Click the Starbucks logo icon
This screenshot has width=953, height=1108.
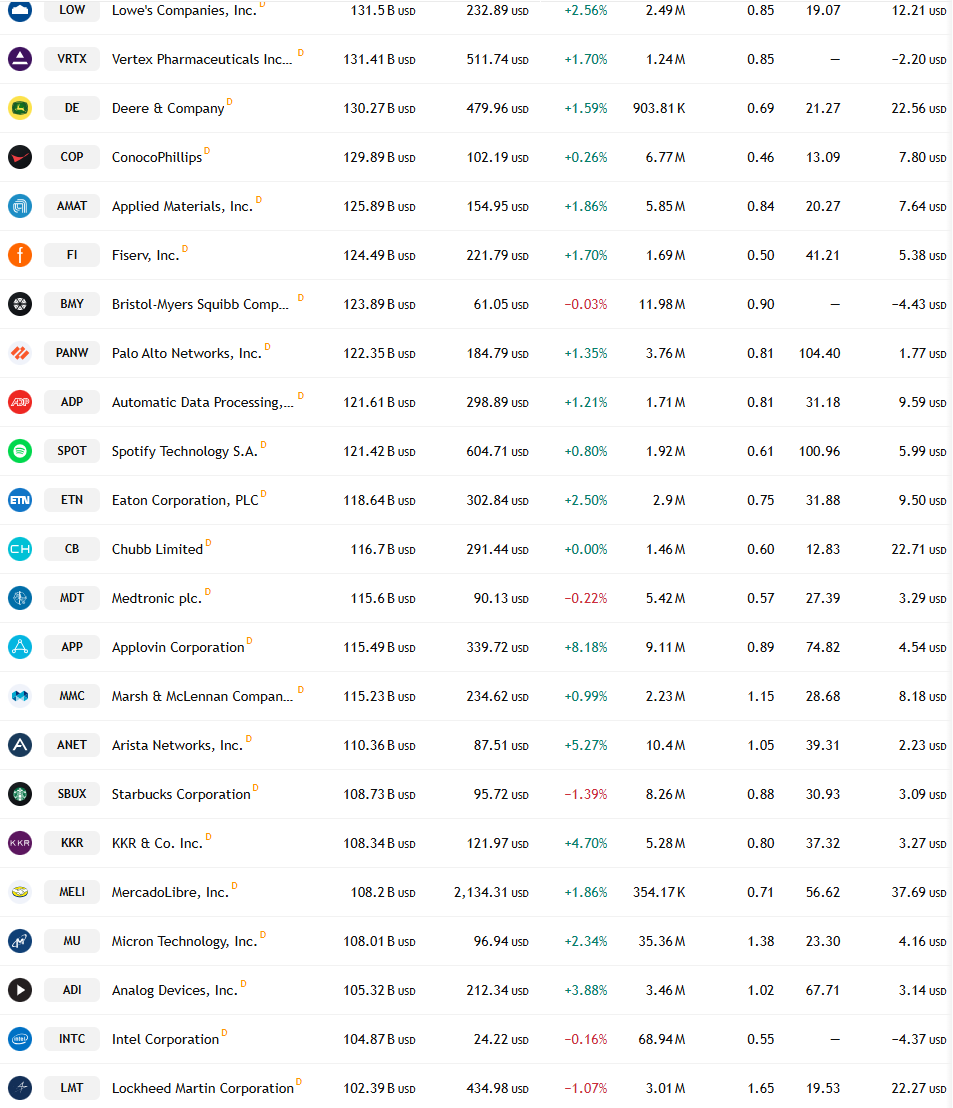(x=20, y=794)
